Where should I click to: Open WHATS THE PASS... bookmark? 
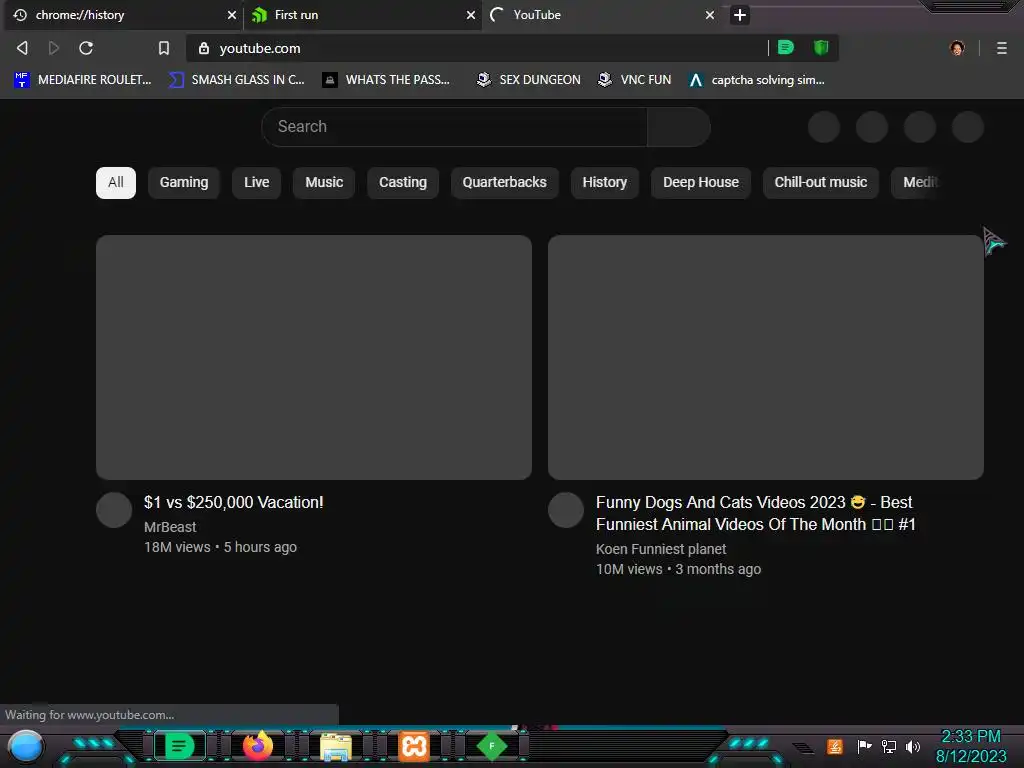coord(387,80)
